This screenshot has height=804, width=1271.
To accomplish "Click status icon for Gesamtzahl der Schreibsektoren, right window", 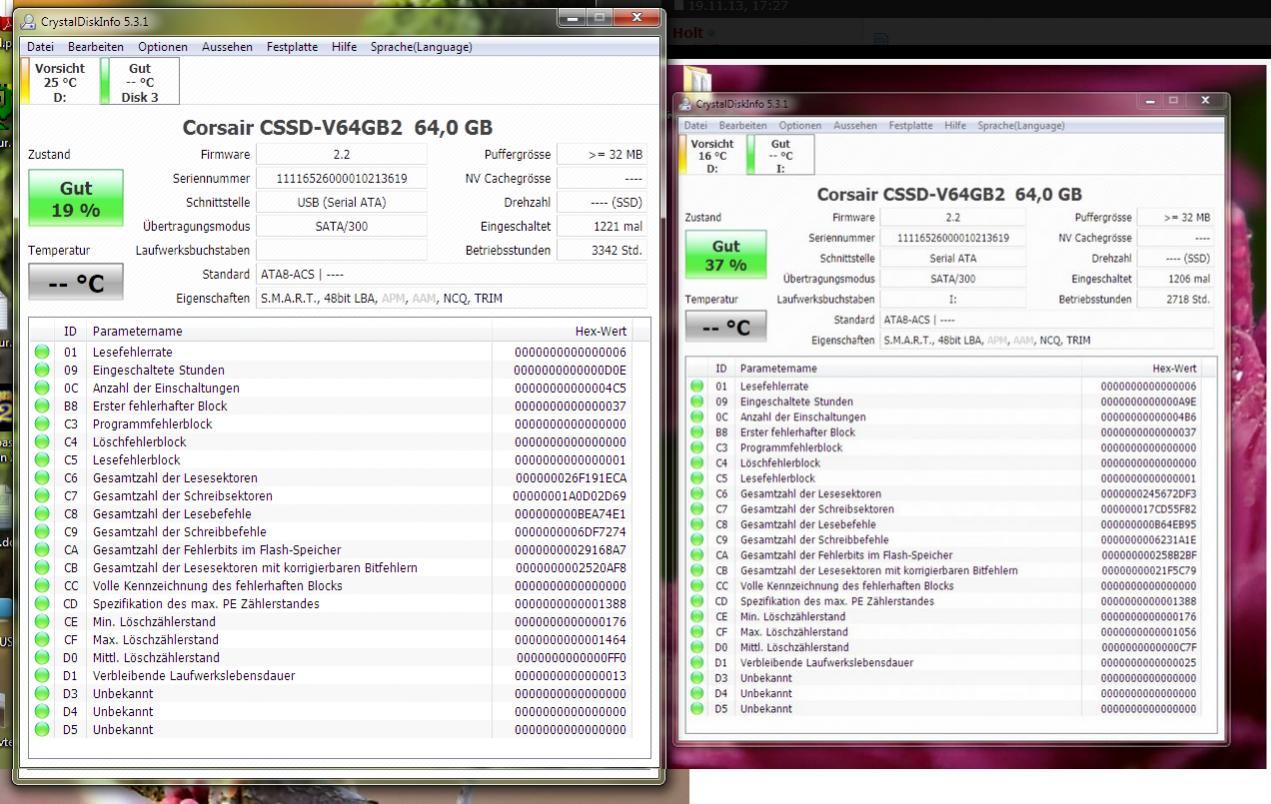I will [x=697, y=509].
